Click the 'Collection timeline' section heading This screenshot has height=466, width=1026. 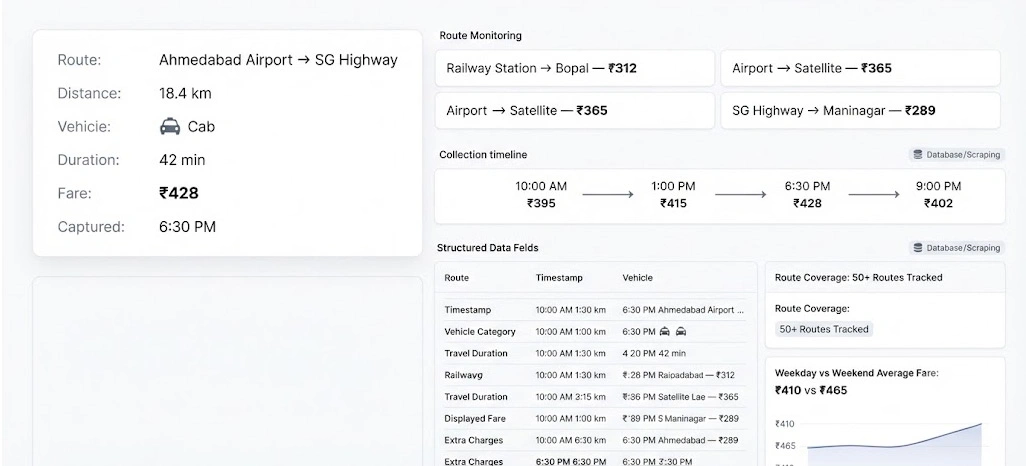click(483, 154)
